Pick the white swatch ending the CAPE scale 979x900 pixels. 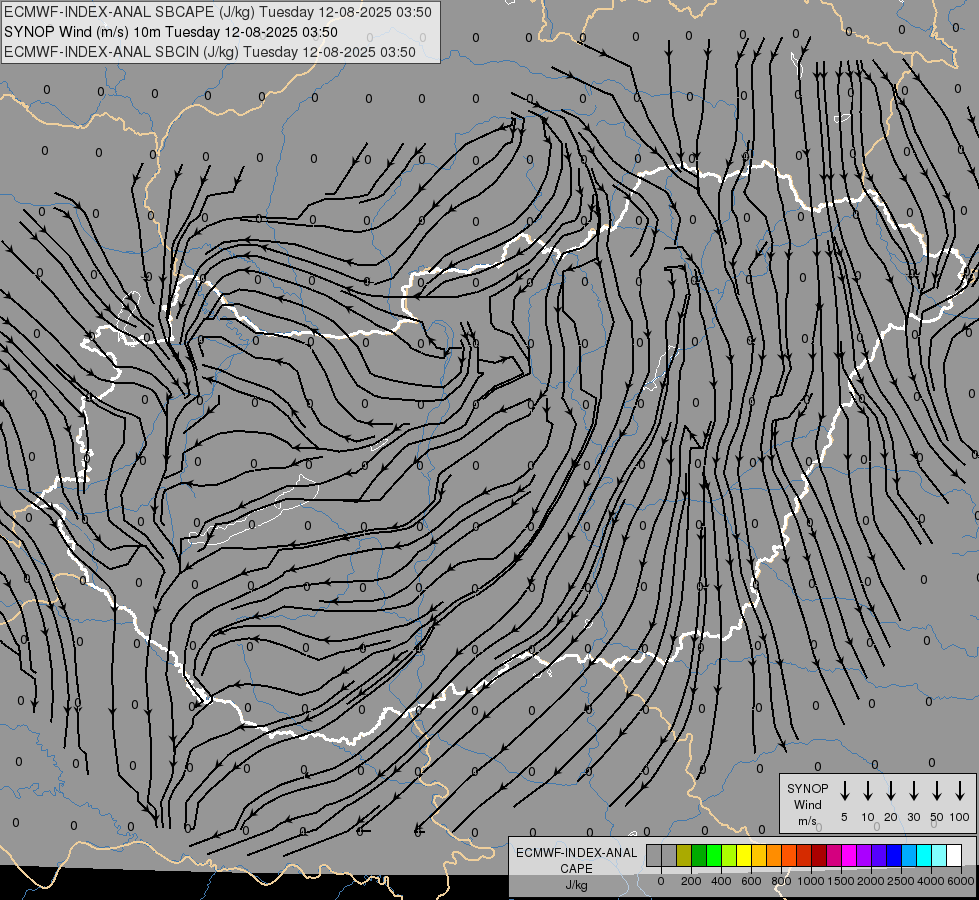point(955,855)
